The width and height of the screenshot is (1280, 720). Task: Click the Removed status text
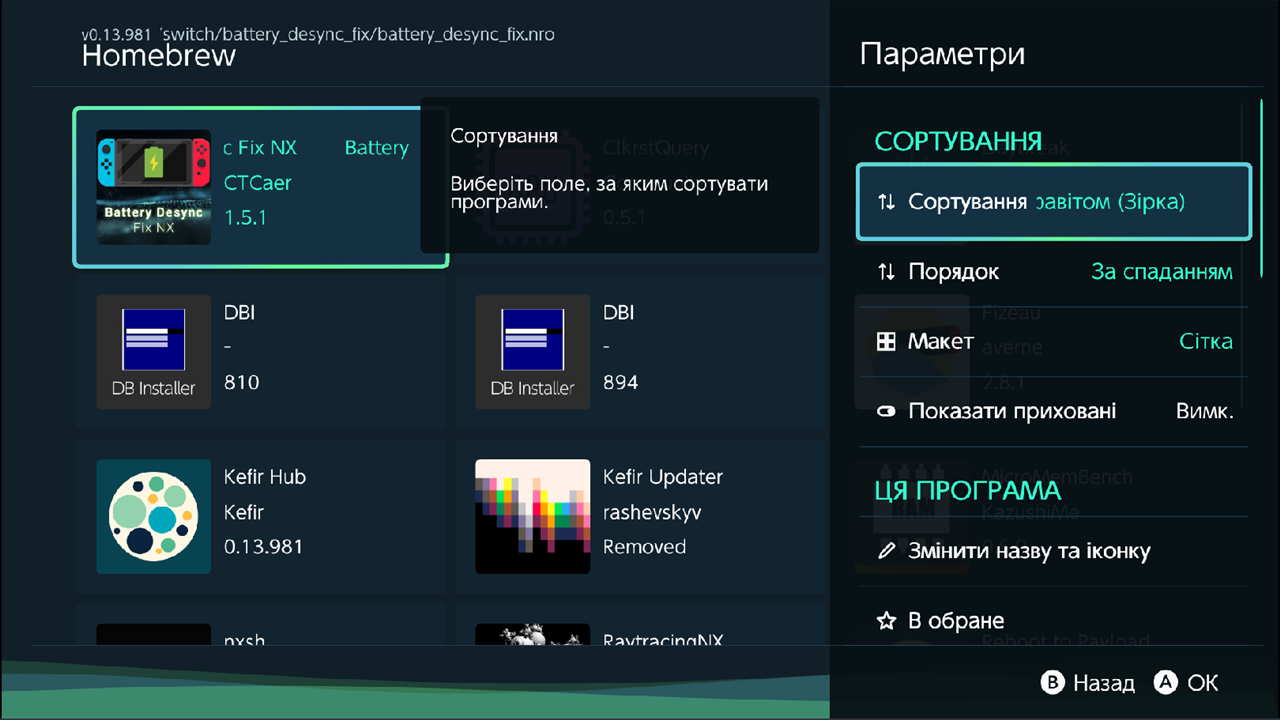(644, 547)
